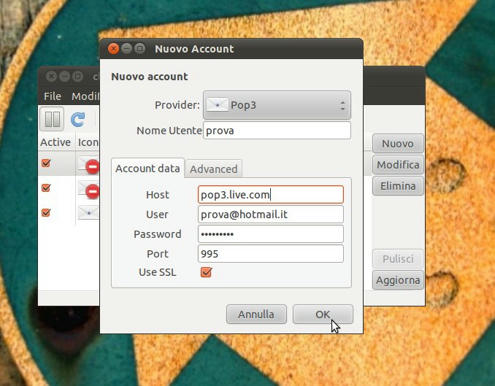The width and height of the screenshot is (495, 386).
Task: Confirm with the OK button
Action: [323, 314]
